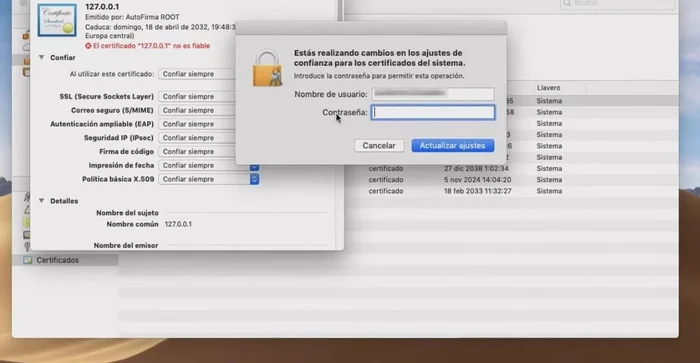Click Sistema in the 27 dic 2038 row
The width and height of the screenshot is (700, 363).
point(549,168)
